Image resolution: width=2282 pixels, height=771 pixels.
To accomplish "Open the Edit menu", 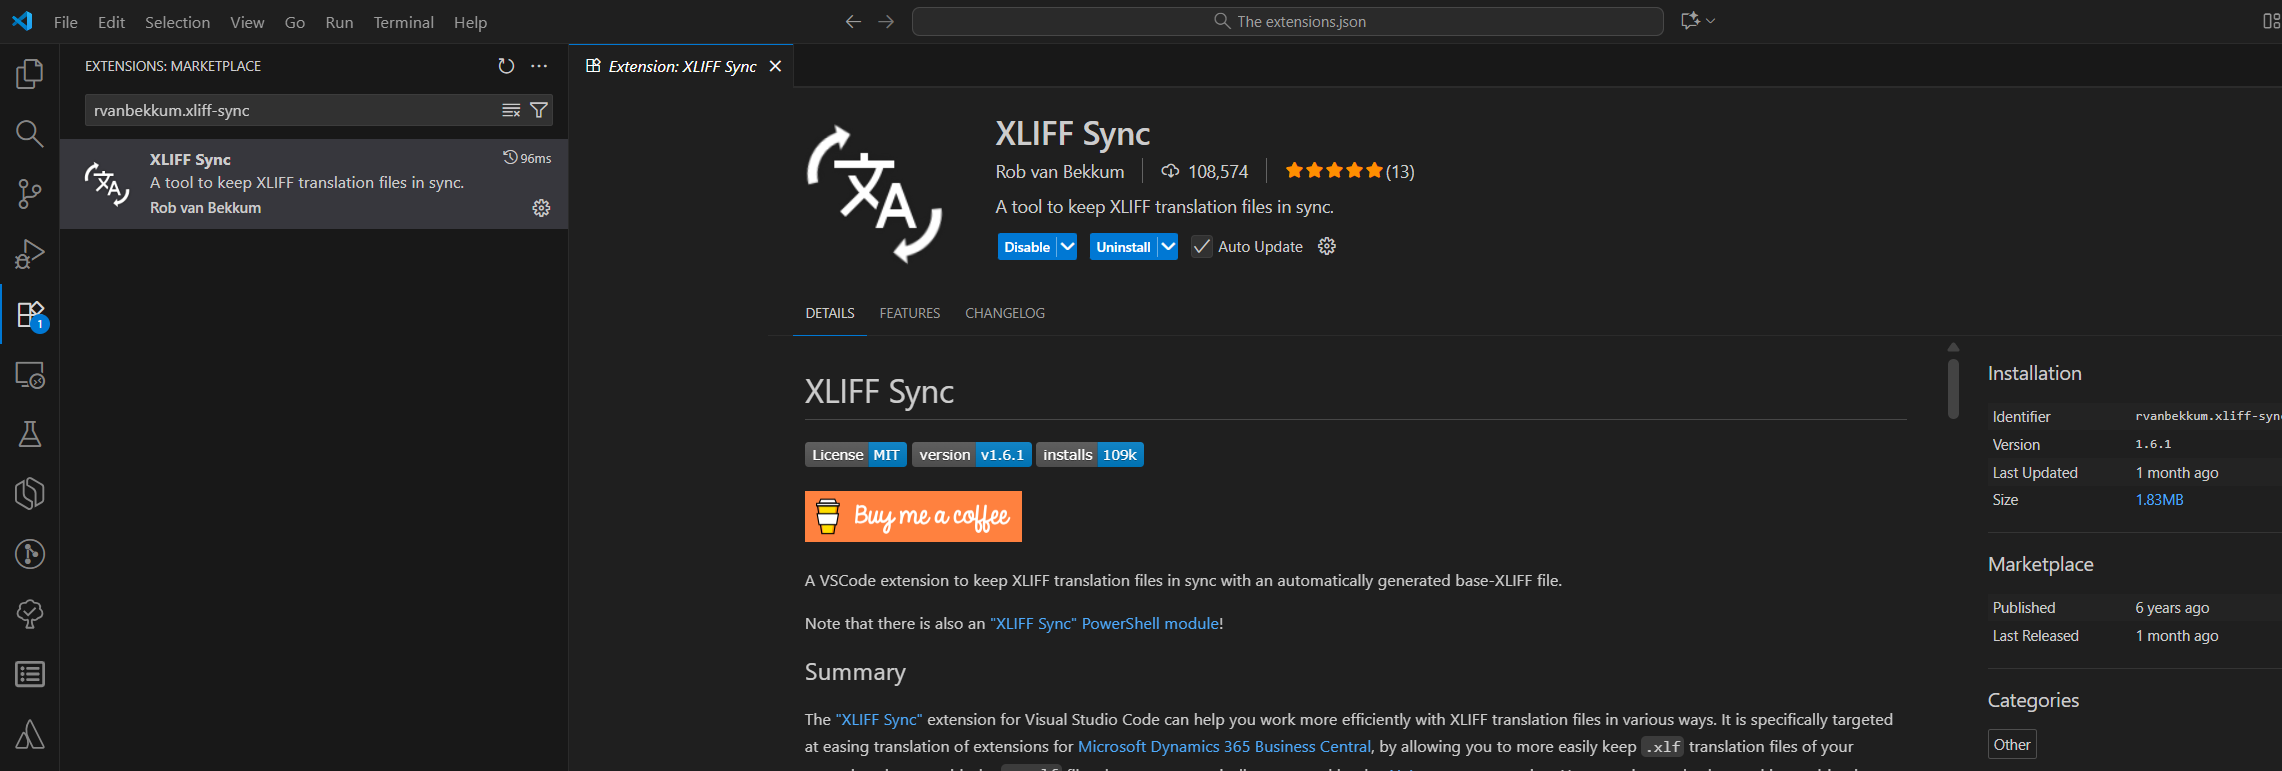I will (111, 22).
